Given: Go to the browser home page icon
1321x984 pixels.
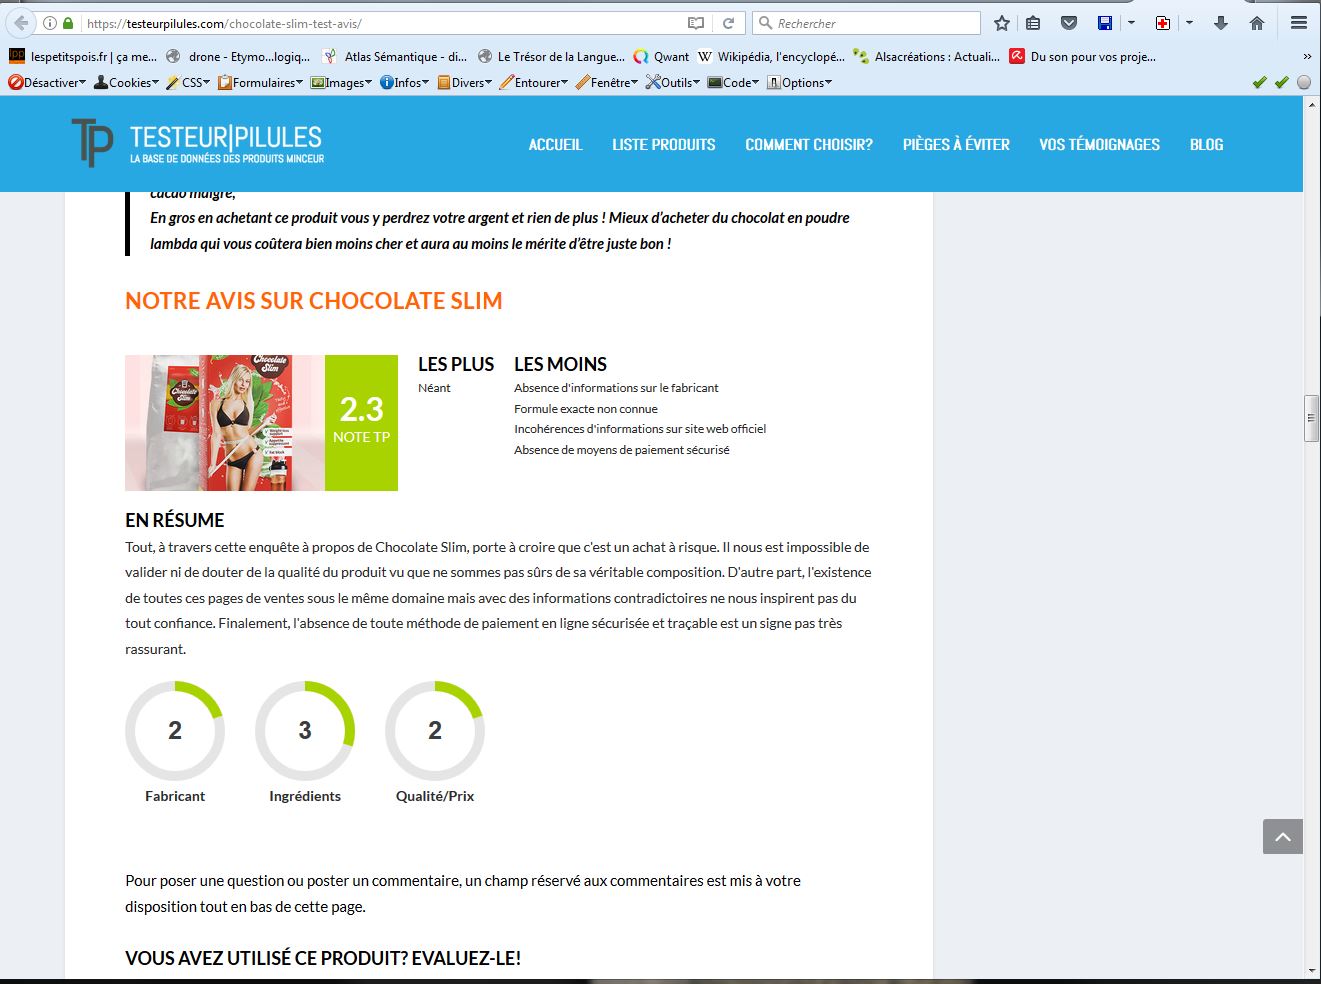Looking at the screenshot, I should (x=1257, y=23).
